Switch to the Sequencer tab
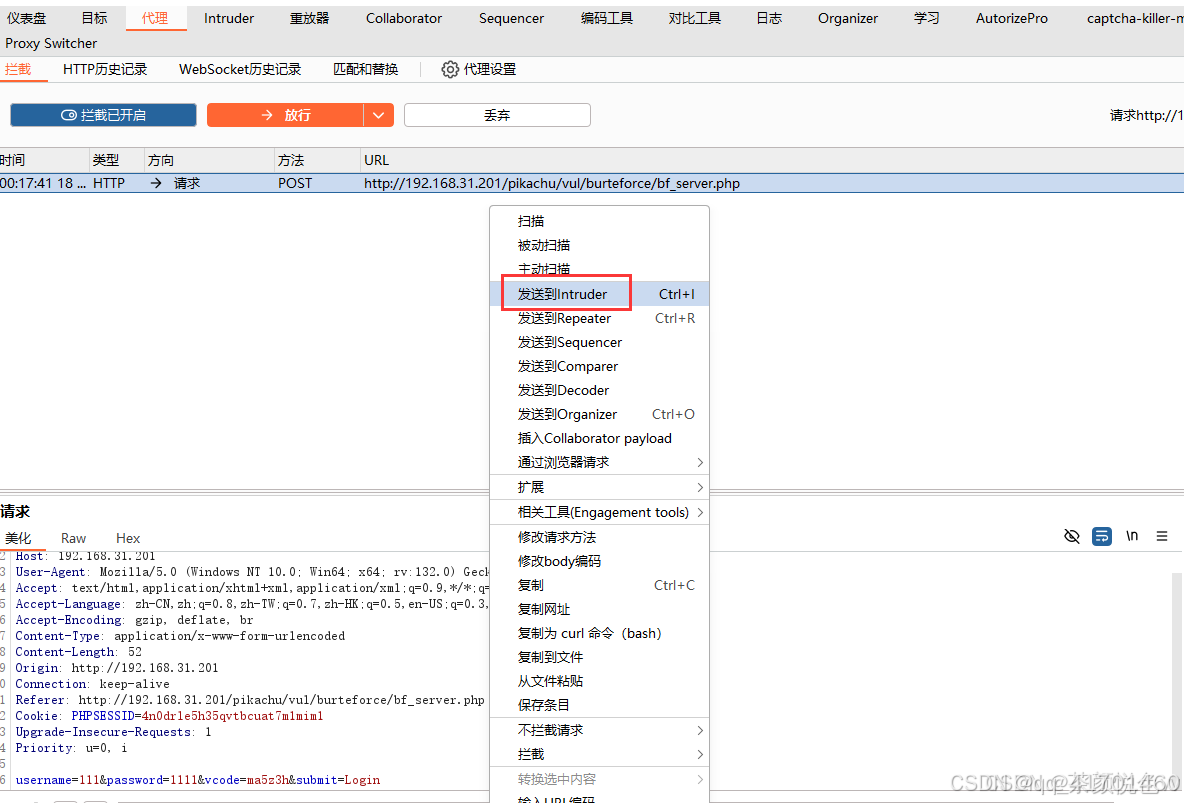The height and width of the screenshot is (803, 1184). [x=511, y=18]
